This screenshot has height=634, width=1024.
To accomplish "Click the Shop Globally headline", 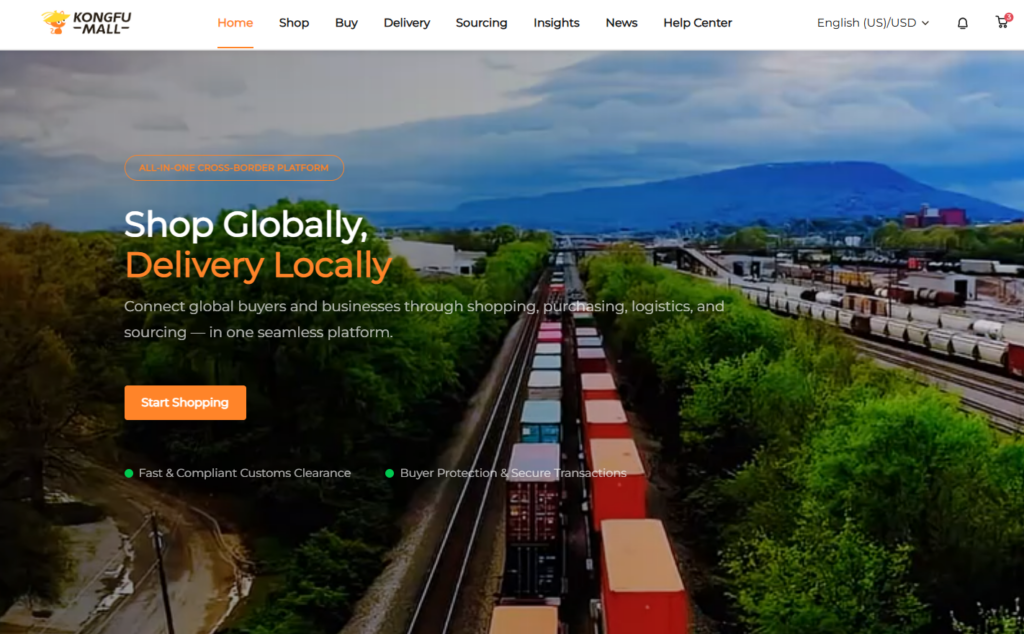I will [246, 224].
